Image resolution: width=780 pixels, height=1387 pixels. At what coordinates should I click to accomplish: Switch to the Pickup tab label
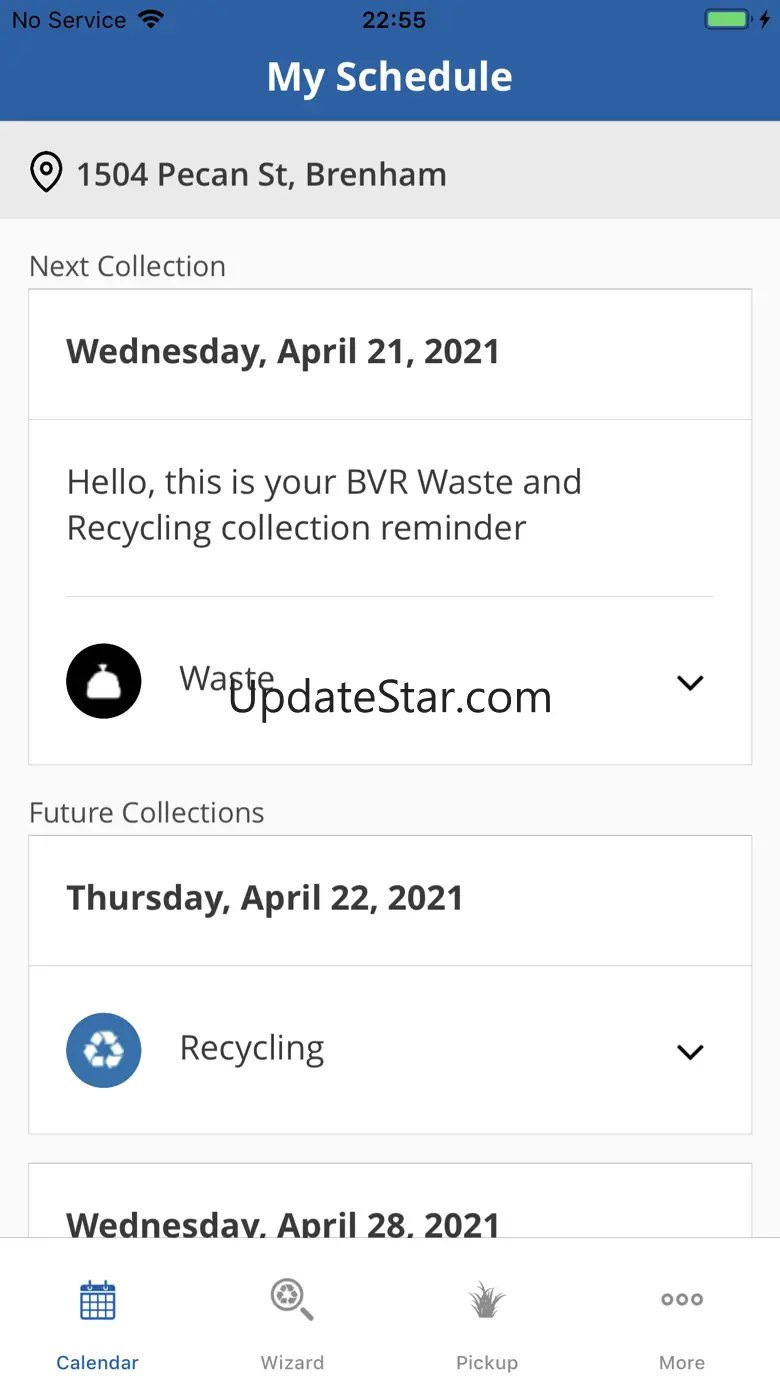[x=487, y=1362]
